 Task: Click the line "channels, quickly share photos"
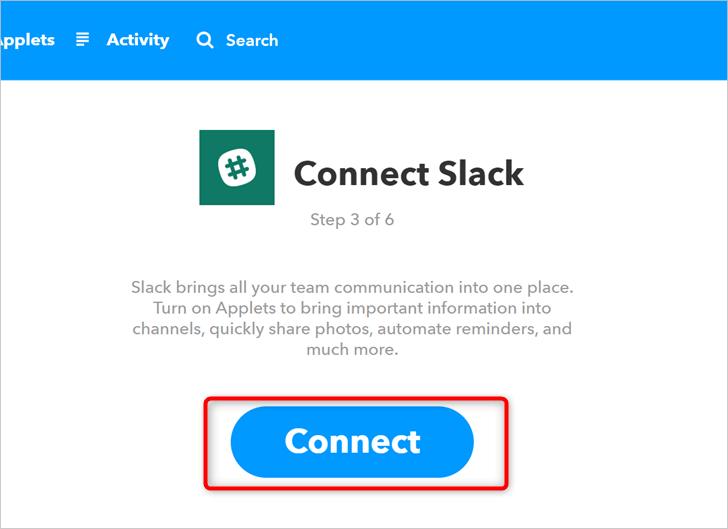point(352,329)
